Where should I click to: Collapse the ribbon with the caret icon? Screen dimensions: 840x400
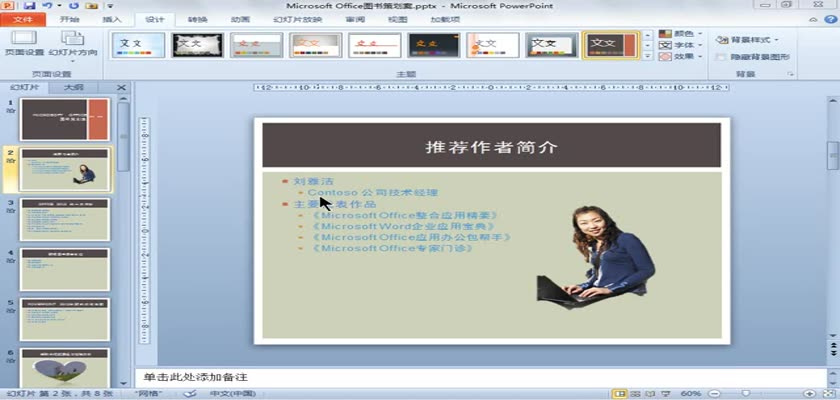tap(813, 20)
